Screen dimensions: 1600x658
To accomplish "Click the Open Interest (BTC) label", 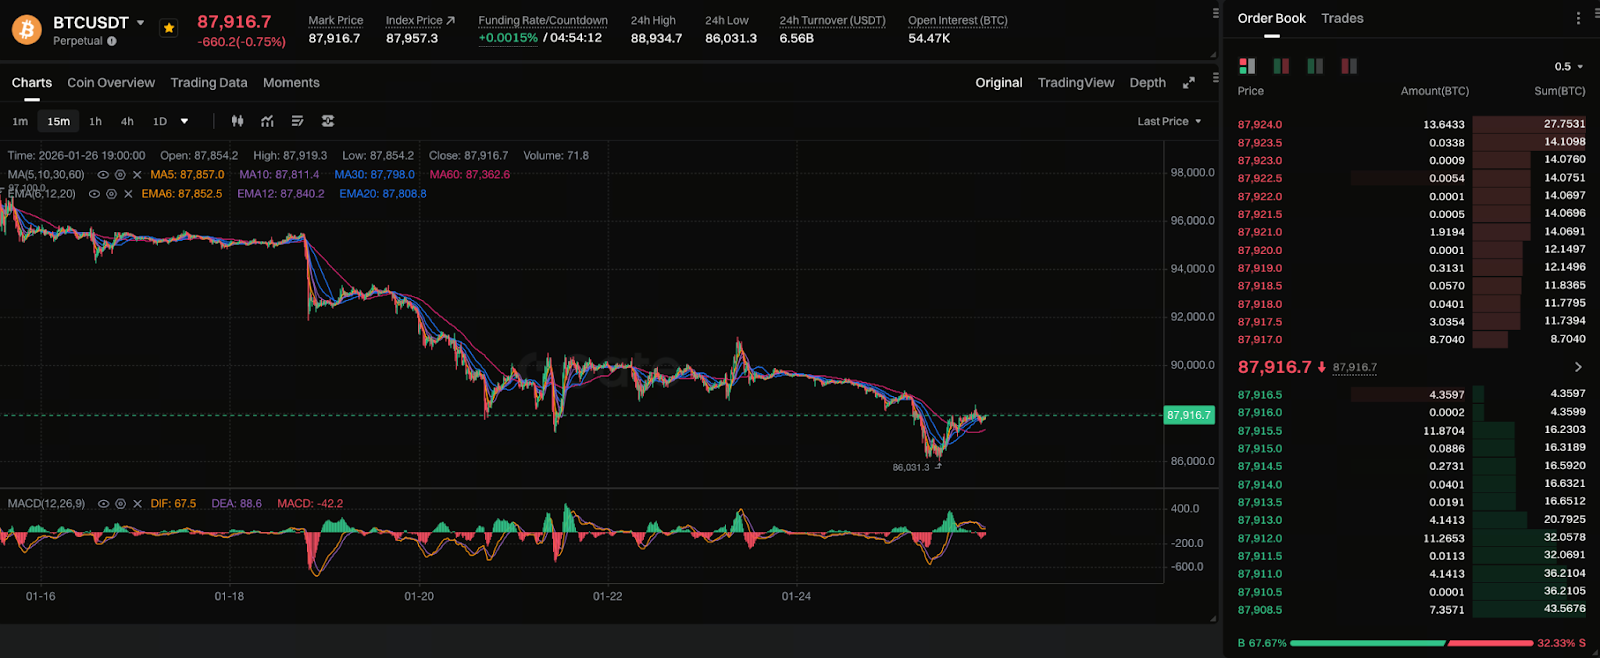I will click(x=958, y=20).
